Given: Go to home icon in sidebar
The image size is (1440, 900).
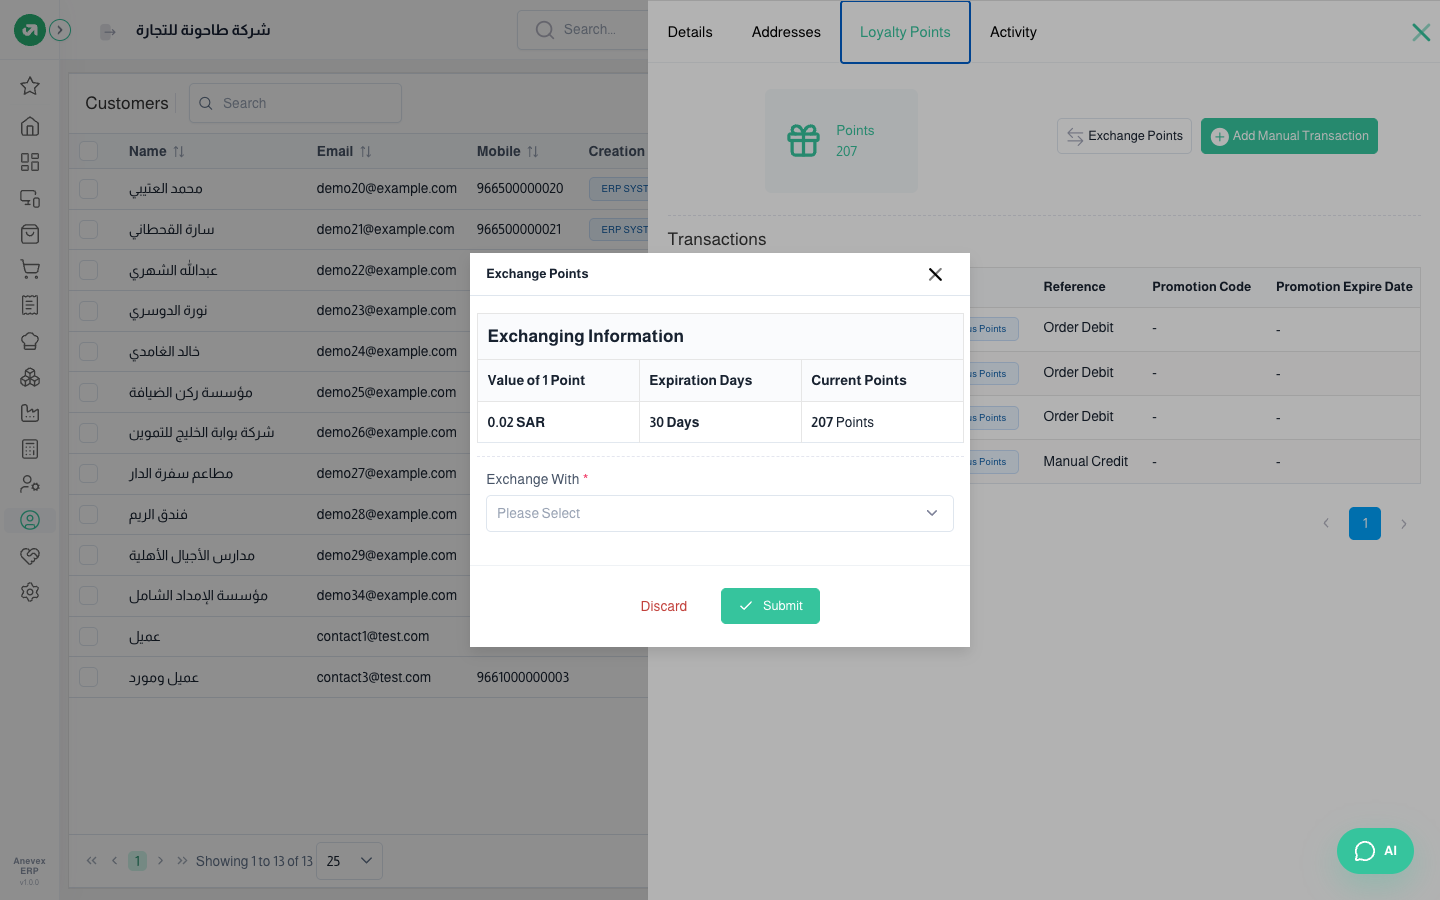Looking at the screenshot, I should [x=30, y=126].
